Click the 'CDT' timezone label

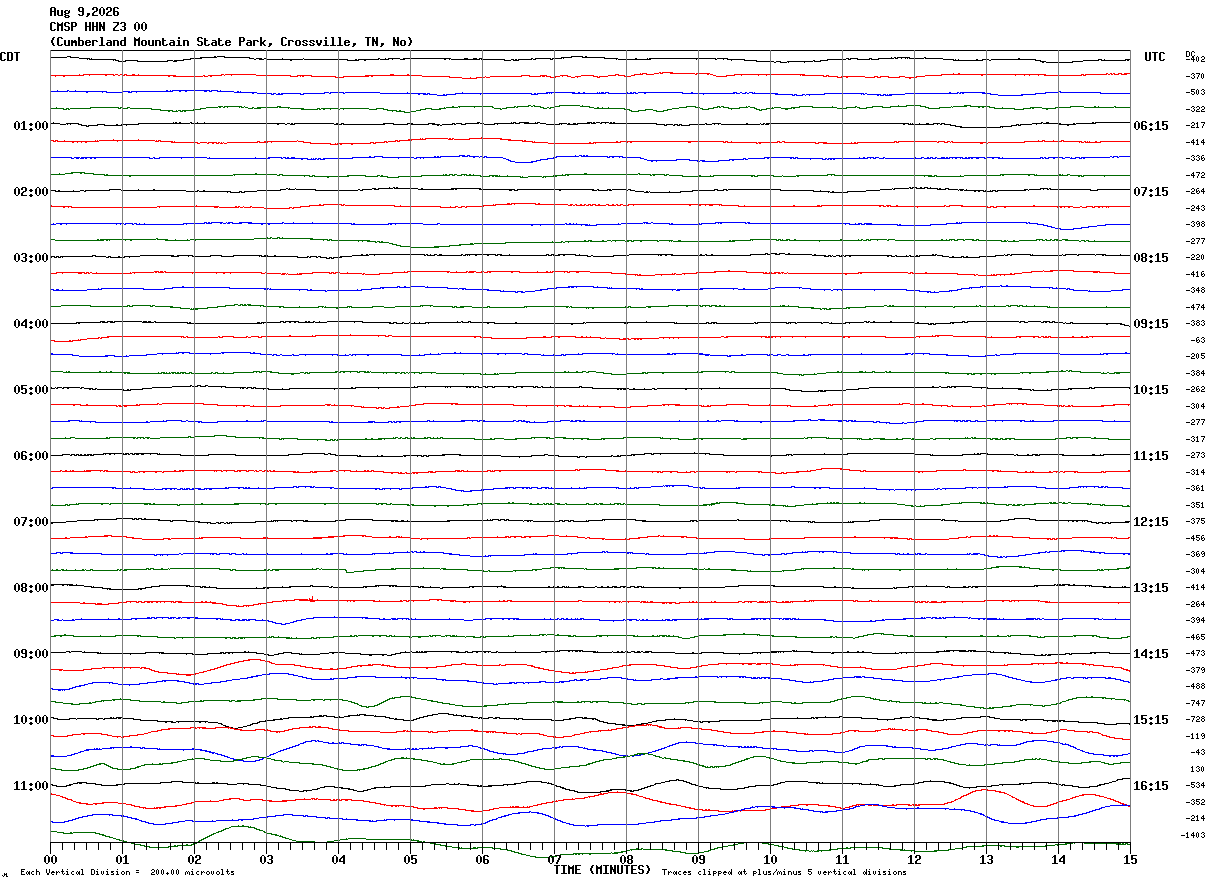[10, 57]
